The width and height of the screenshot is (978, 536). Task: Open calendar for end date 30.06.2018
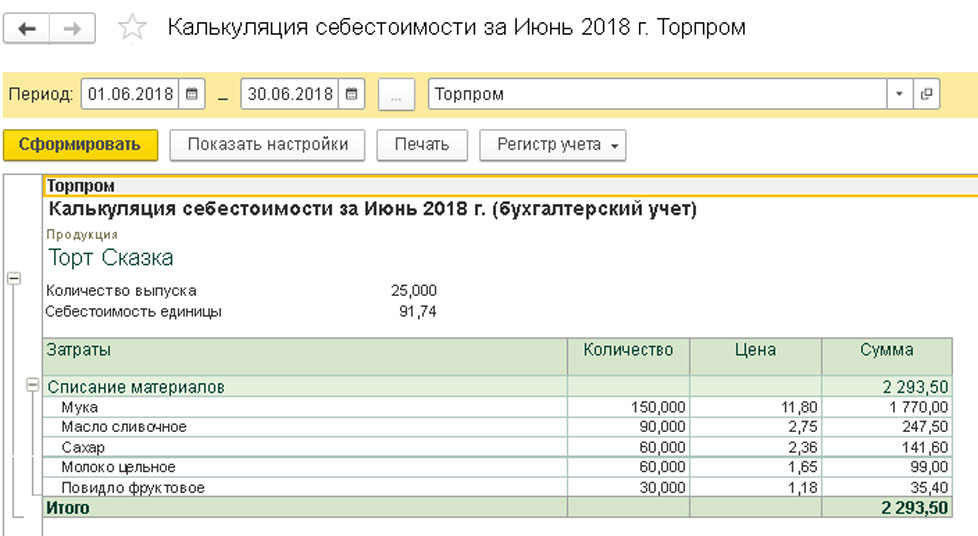click(x=352, y=95)
